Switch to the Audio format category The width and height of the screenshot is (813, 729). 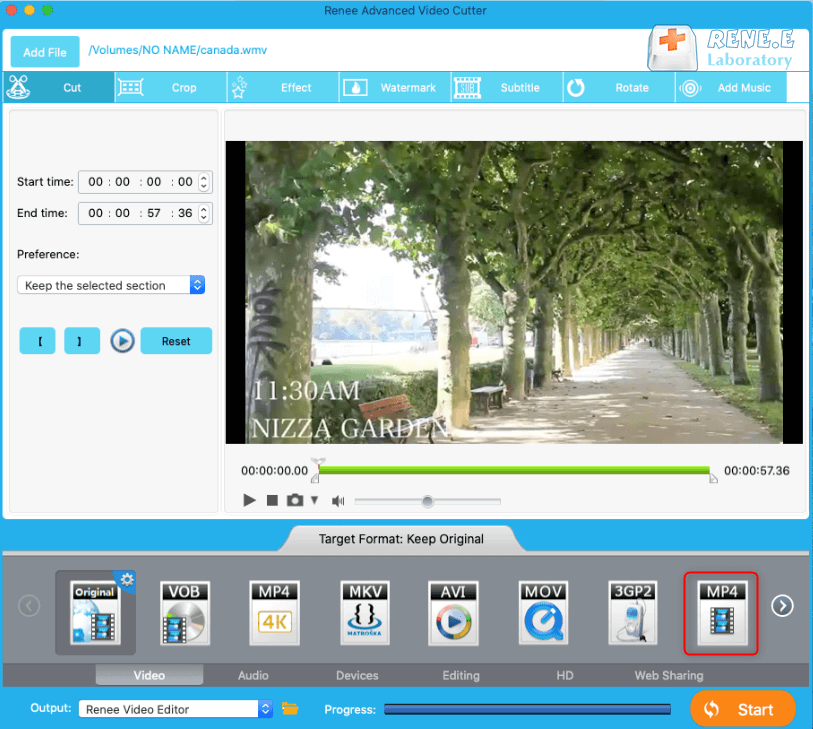click(253, 675)
